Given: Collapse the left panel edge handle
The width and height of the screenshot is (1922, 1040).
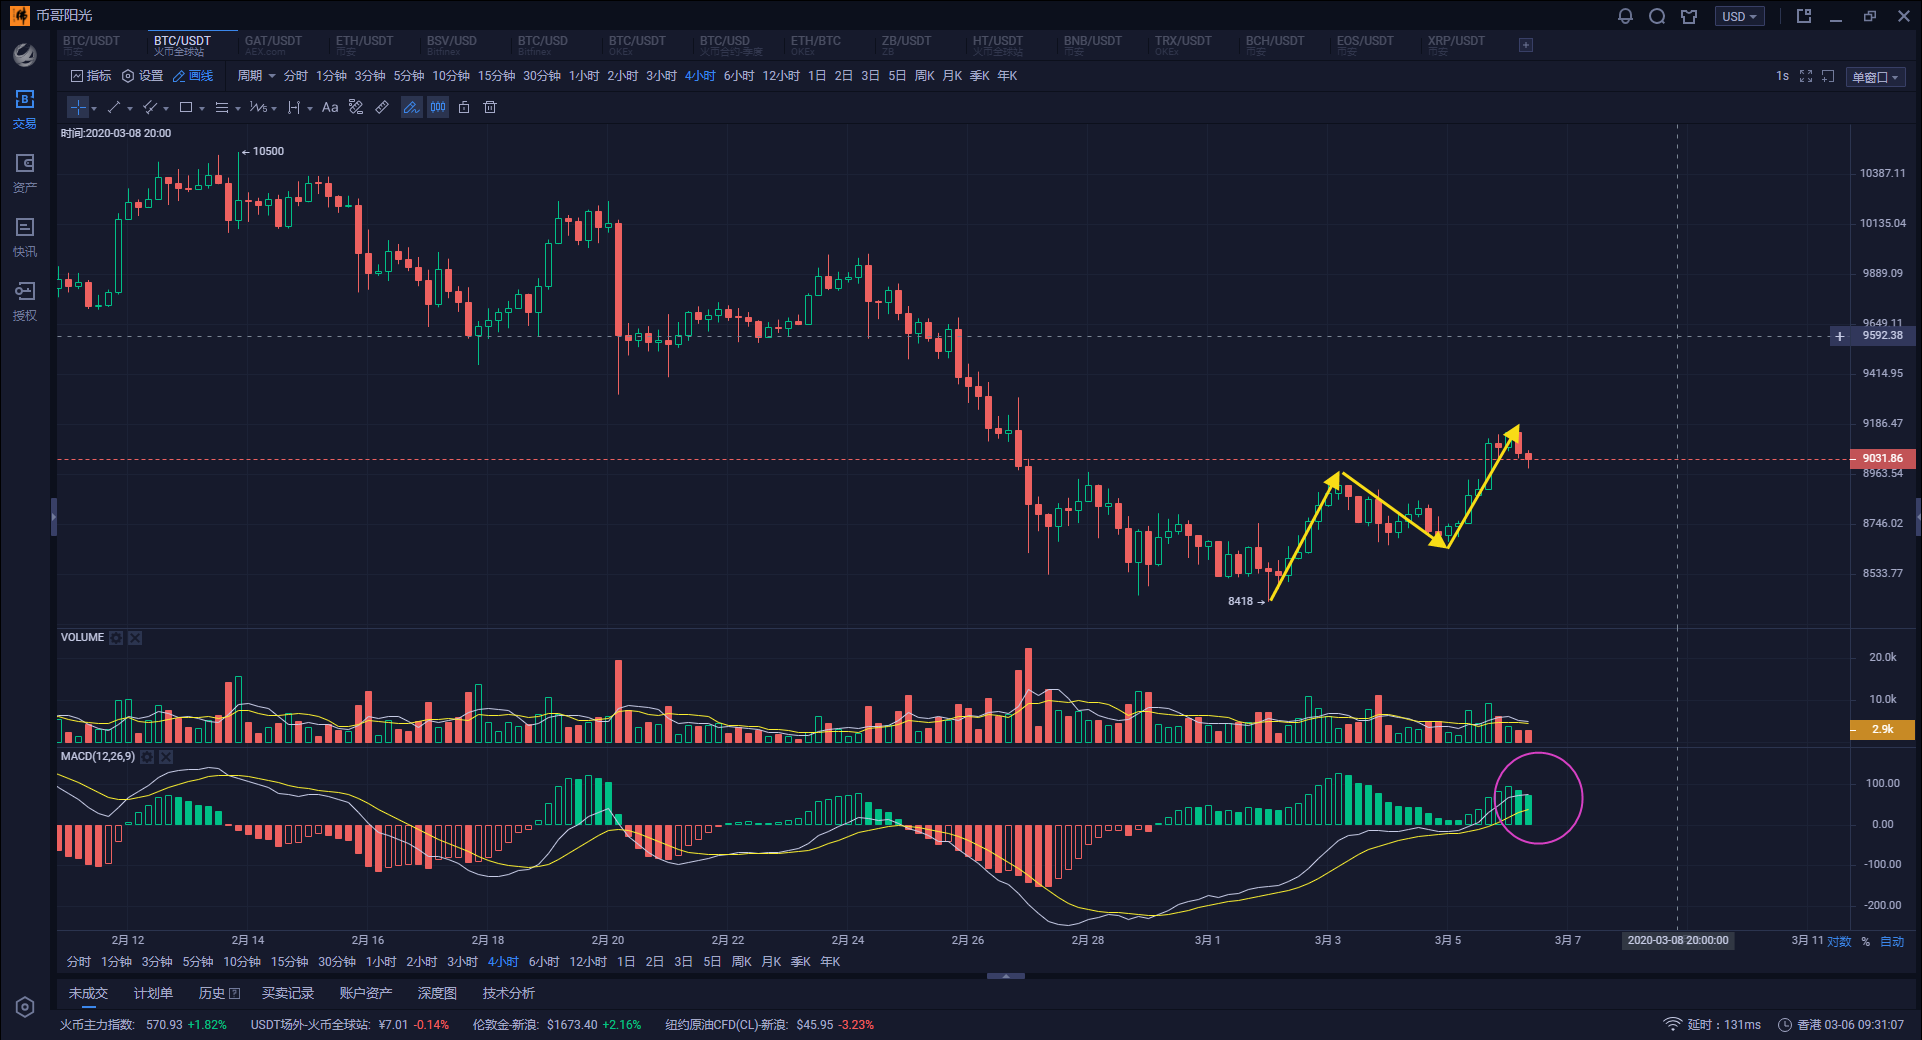Looking at the screenshot, I should (54, 517).
